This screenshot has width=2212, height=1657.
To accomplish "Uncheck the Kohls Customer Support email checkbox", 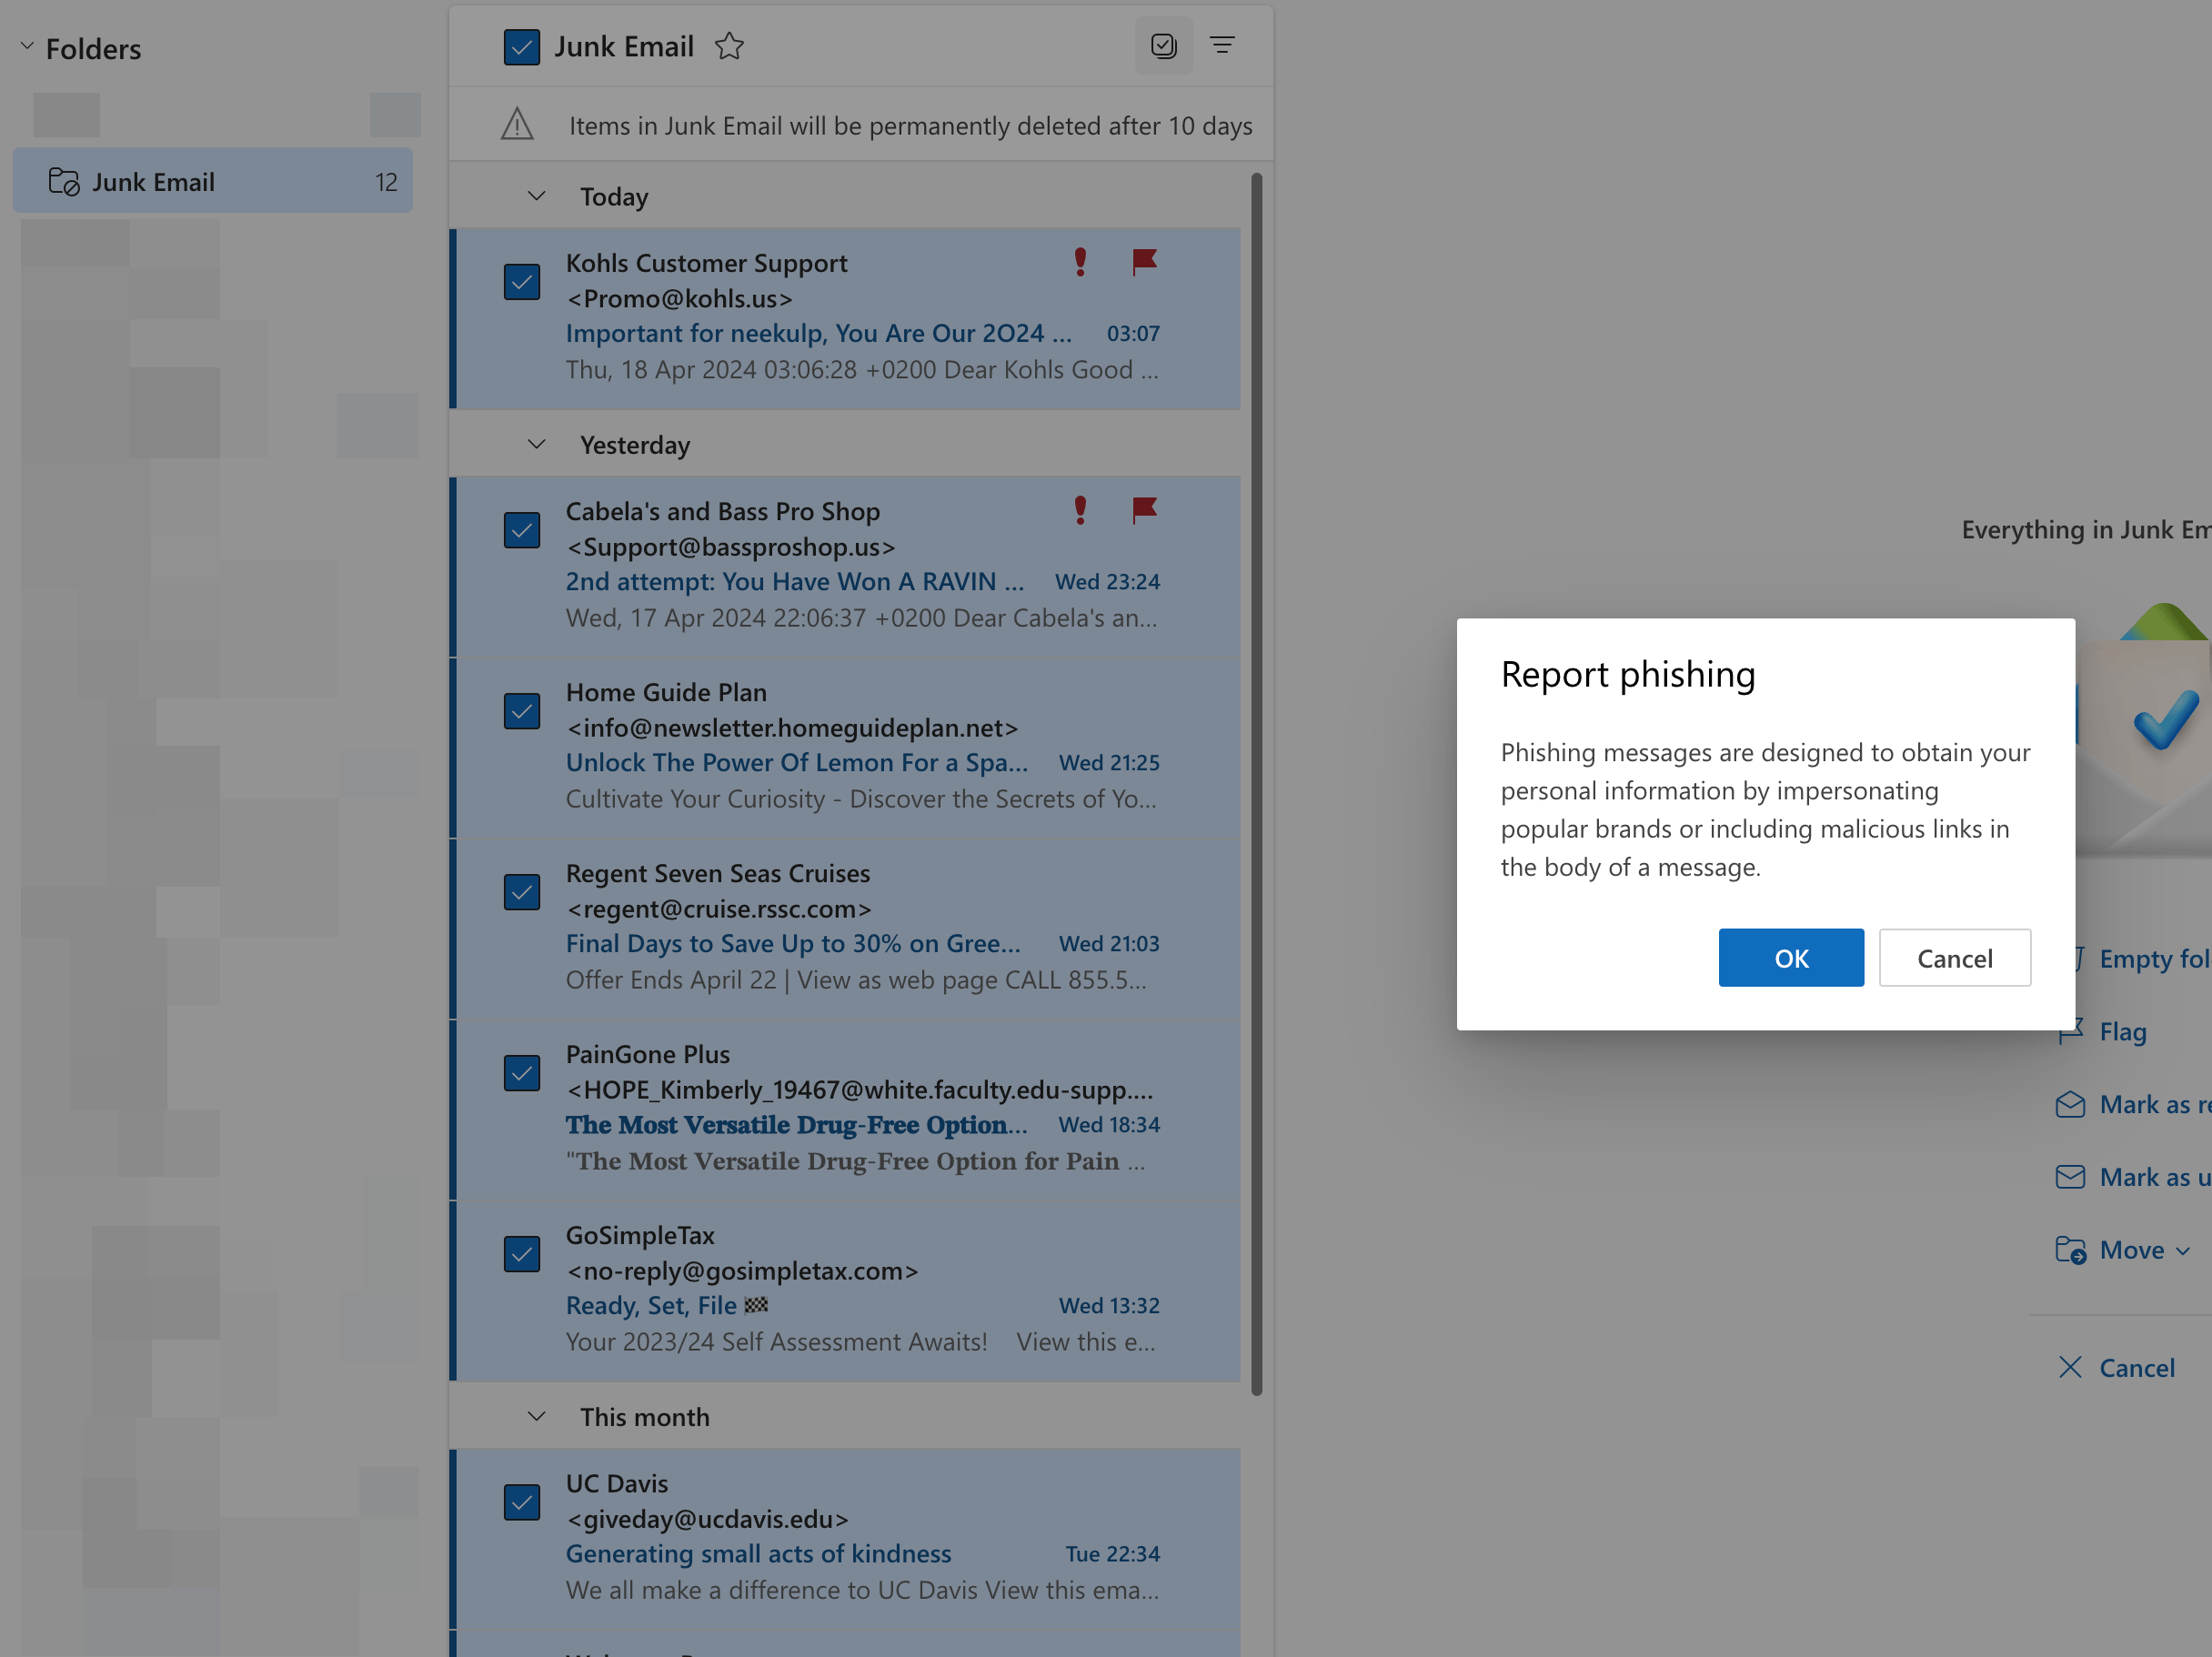I will [522, 282].
